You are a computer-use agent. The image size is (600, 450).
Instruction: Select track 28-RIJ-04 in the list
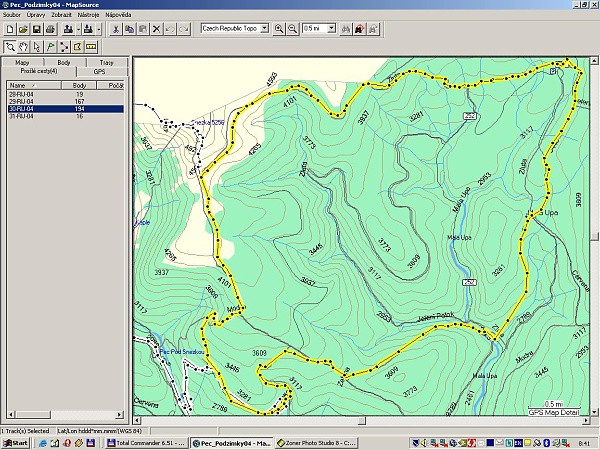tap(65, 94)
